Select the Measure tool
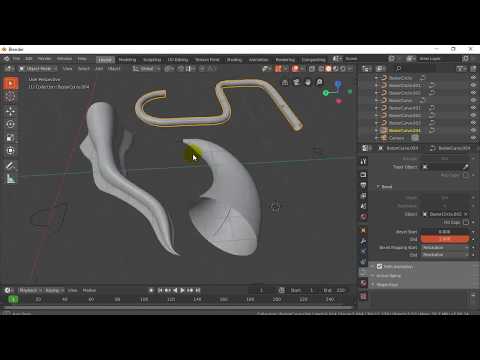The image size is (480, 360). point(10,179)
